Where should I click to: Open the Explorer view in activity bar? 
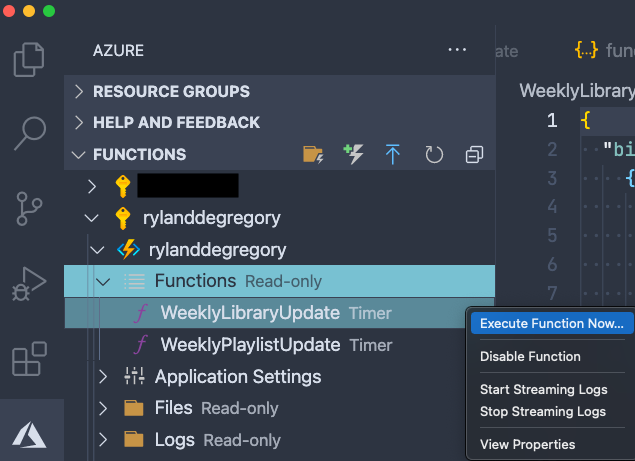tap(29, 60)
